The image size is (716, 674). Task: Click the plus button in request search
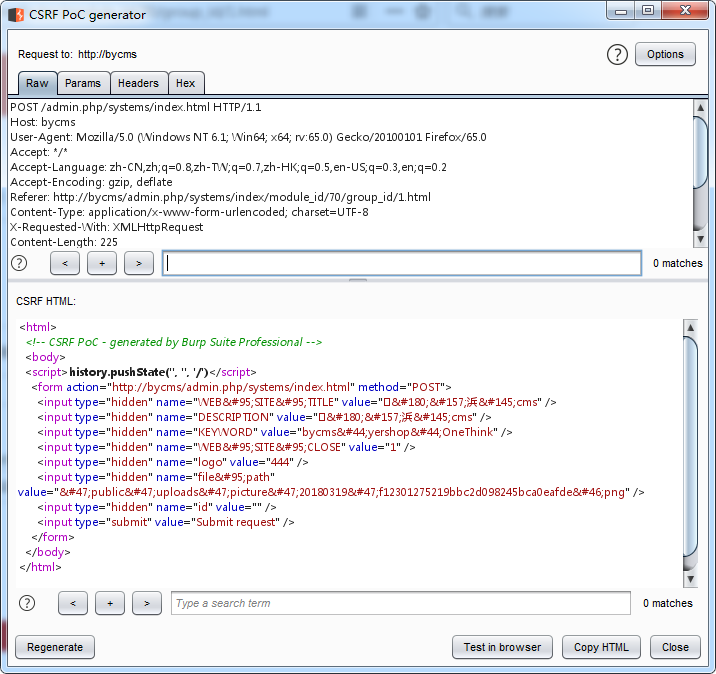pyautogui.click(x=102, y=263)
